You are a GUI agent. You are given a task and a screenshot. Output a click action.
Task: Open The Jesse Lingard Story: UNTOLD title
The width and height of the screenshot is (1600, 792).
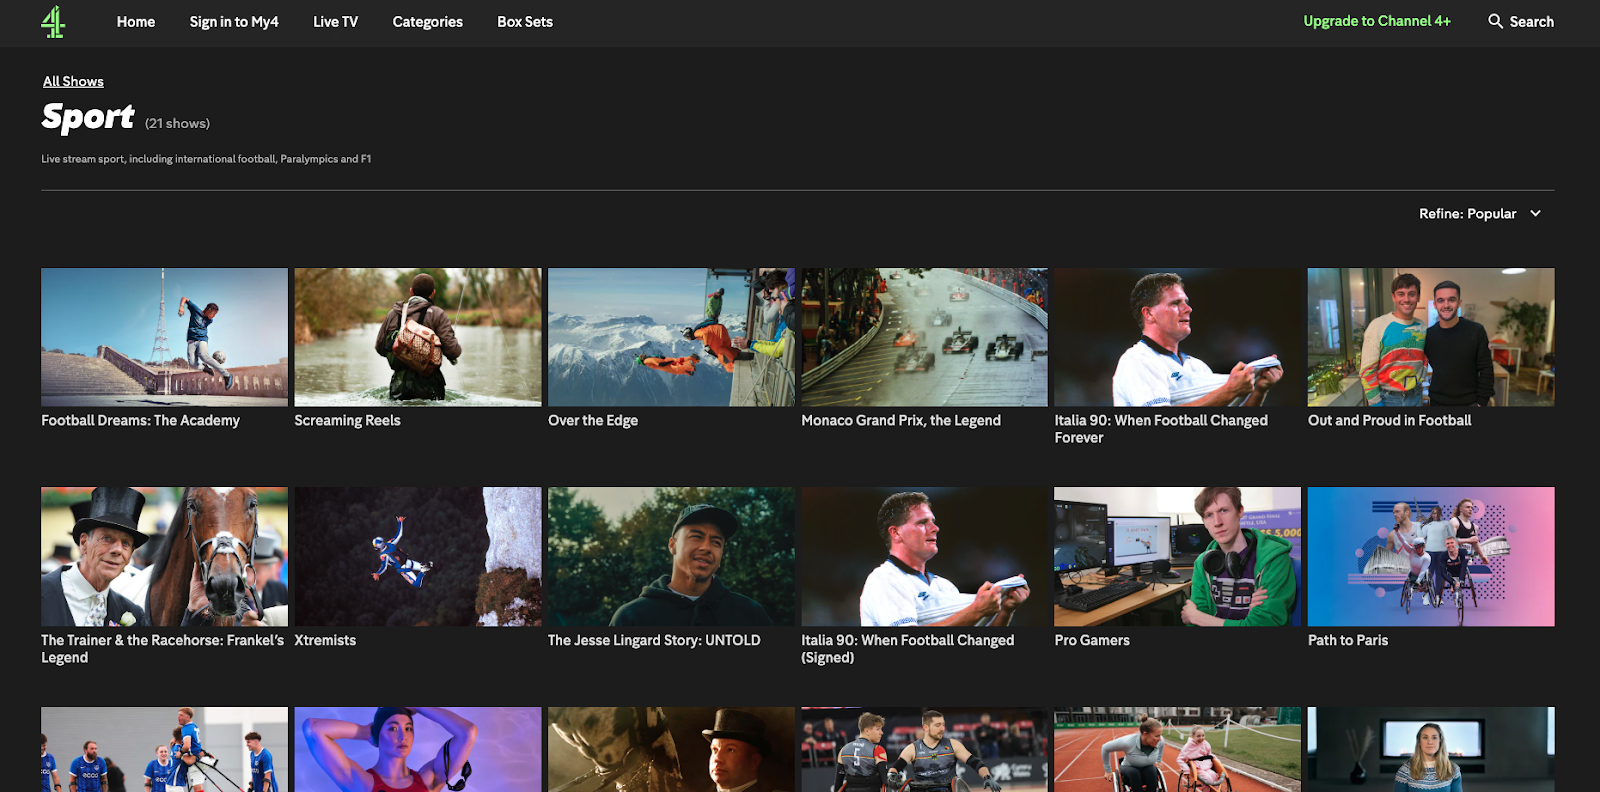(654, 641)
